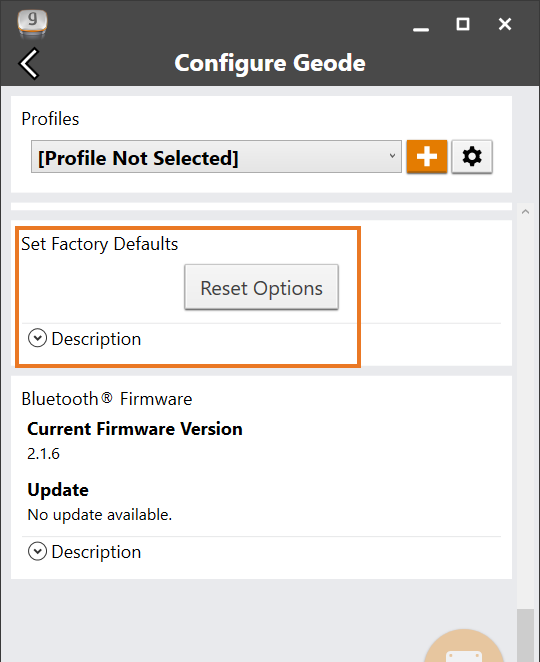Click the Reset Options button
Viewport: 540px width, 662px height.
point(261,287)
